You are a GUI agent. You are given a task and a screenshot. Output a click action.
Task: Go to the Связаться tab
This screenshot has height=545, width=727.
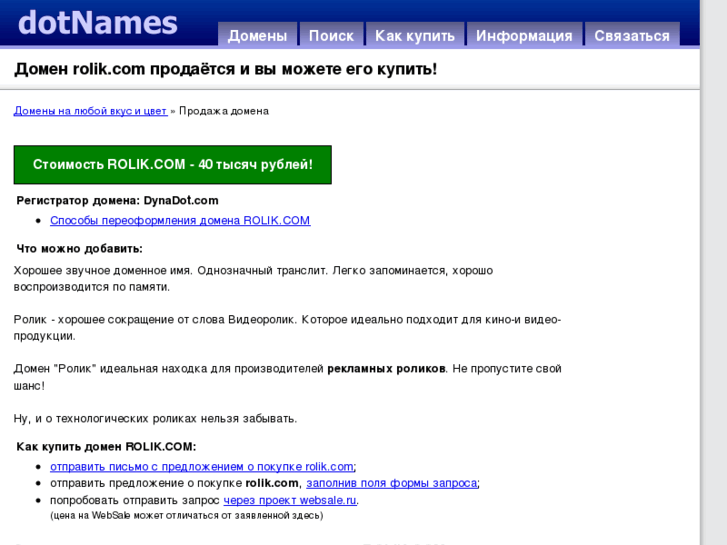click(632, 35)
